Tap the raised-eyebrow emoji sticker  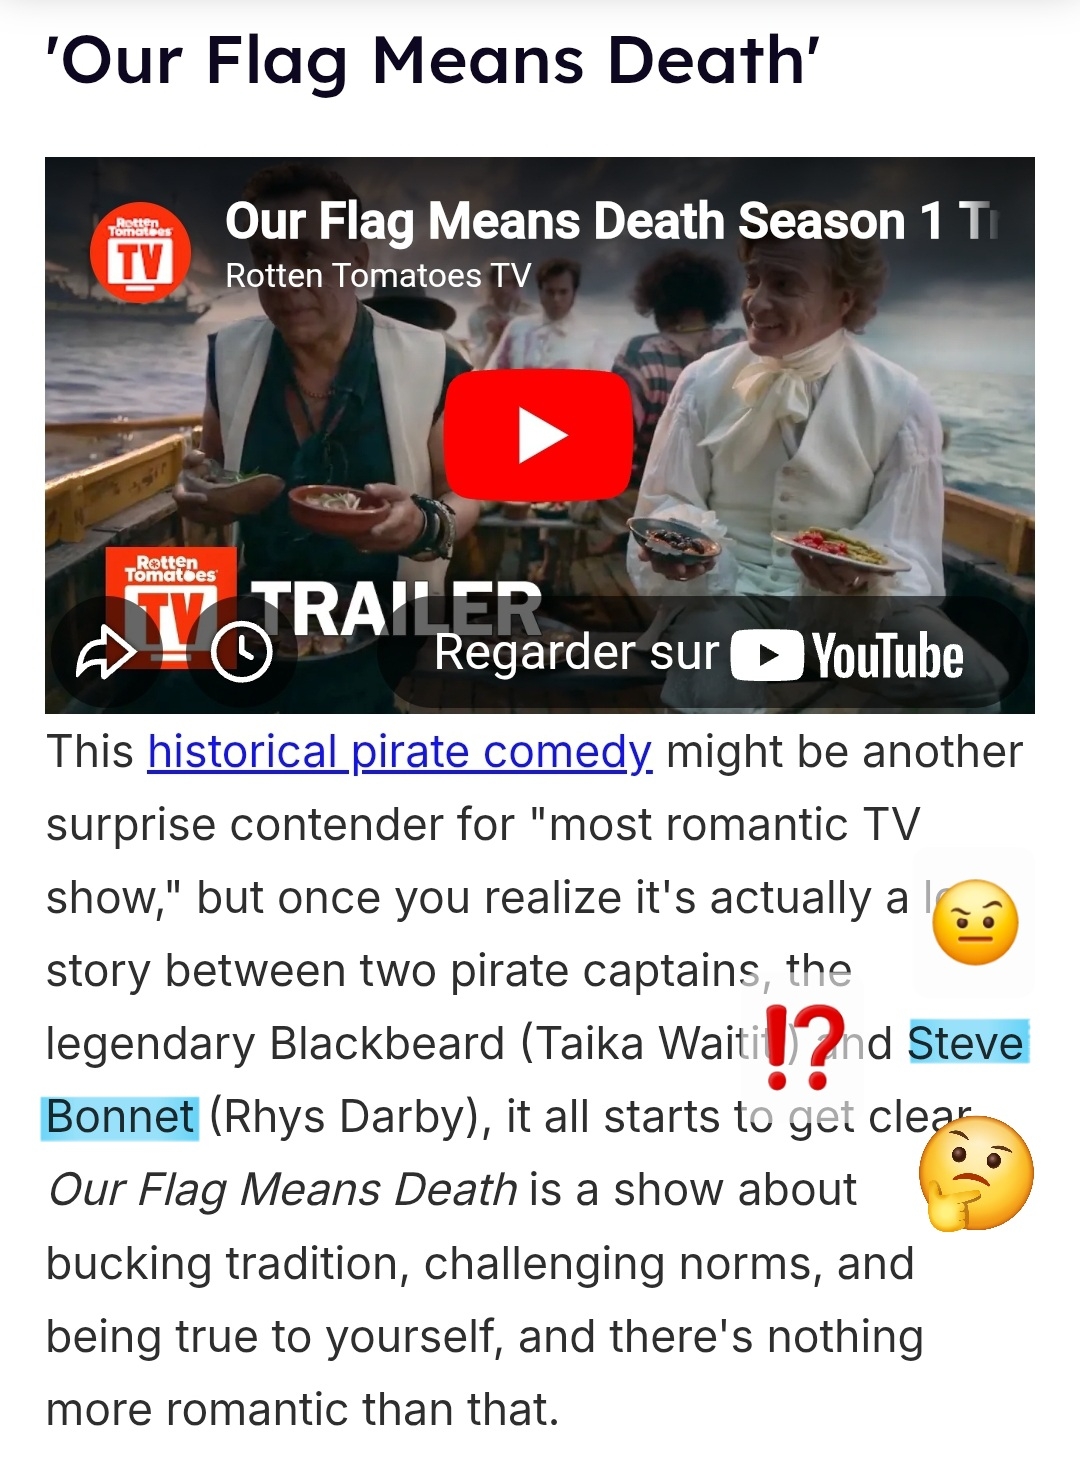[975, 922]
